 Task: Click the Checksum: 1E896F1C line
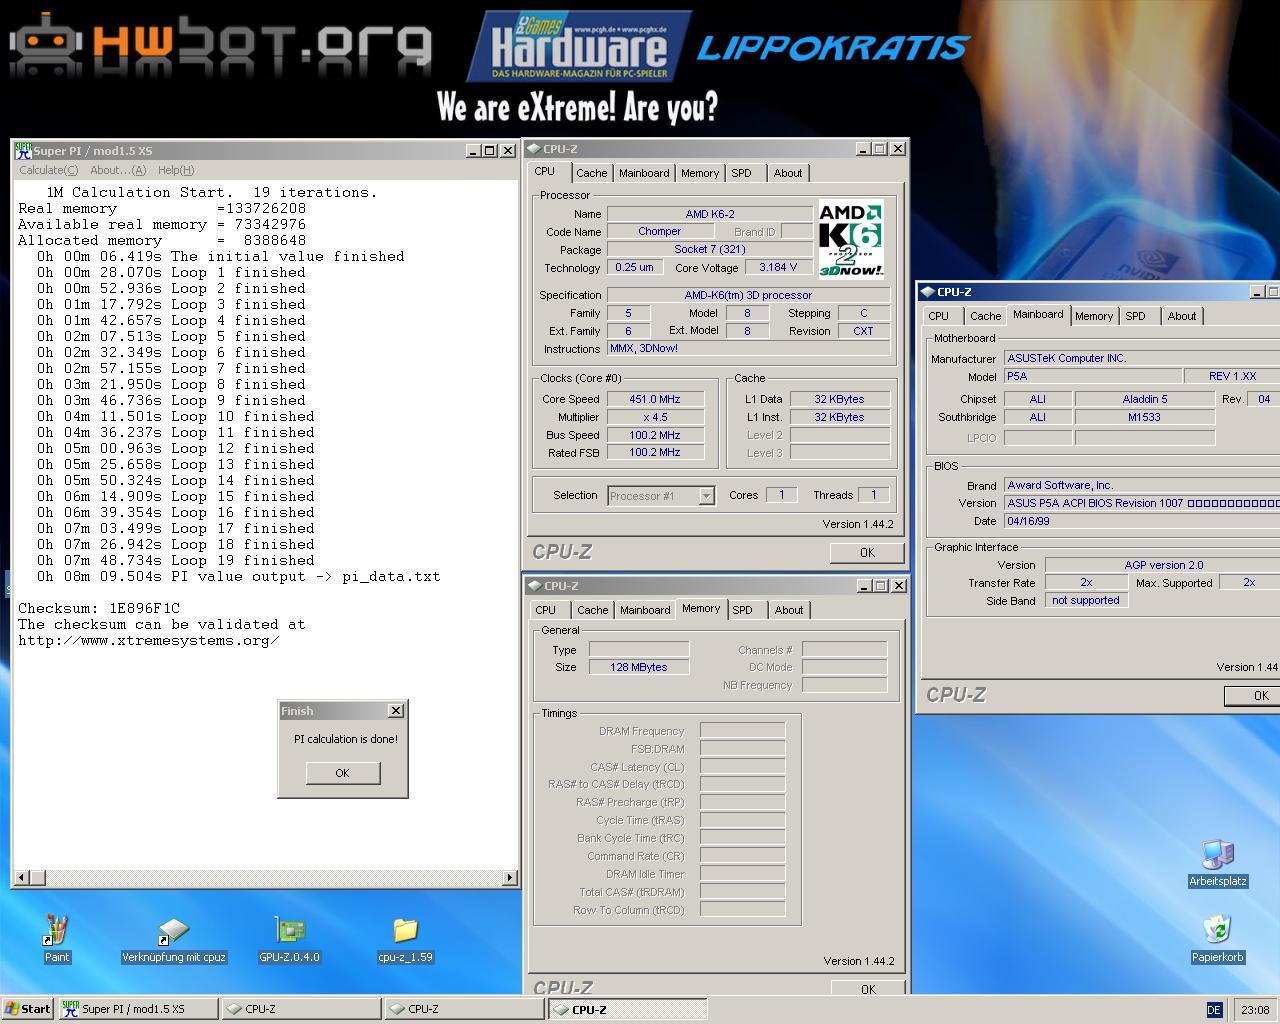tap(99, 608)
